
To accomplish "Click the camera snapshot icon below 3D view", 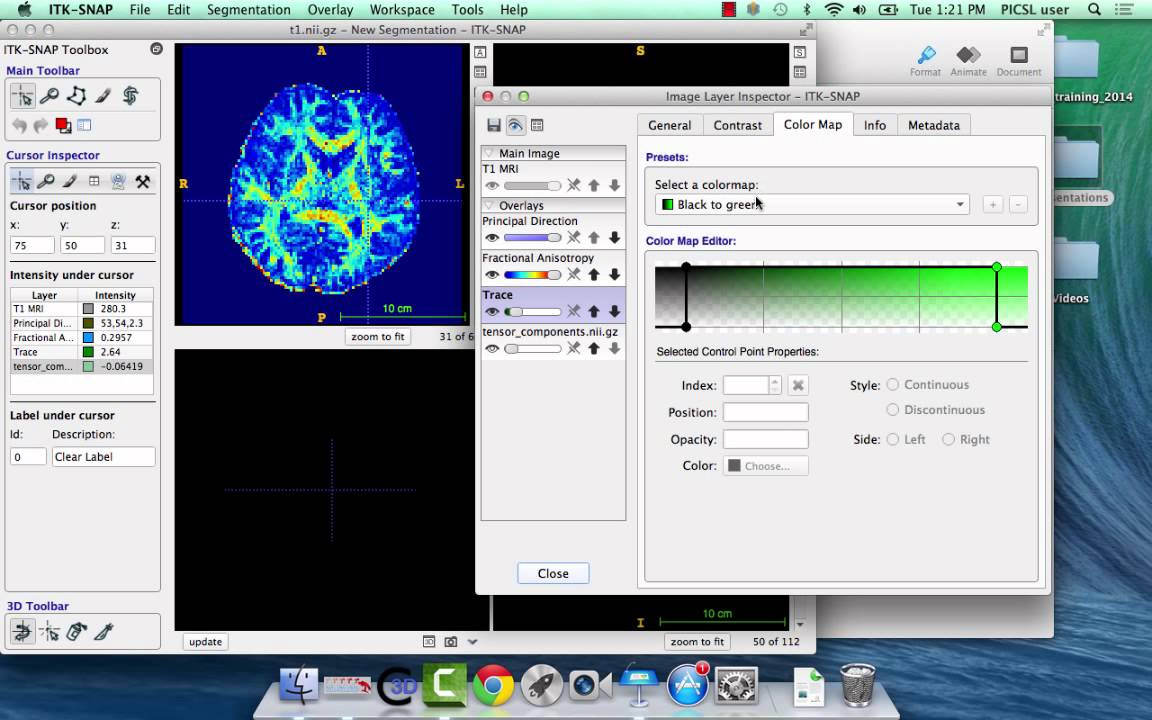I will click(x=450, y=641).
